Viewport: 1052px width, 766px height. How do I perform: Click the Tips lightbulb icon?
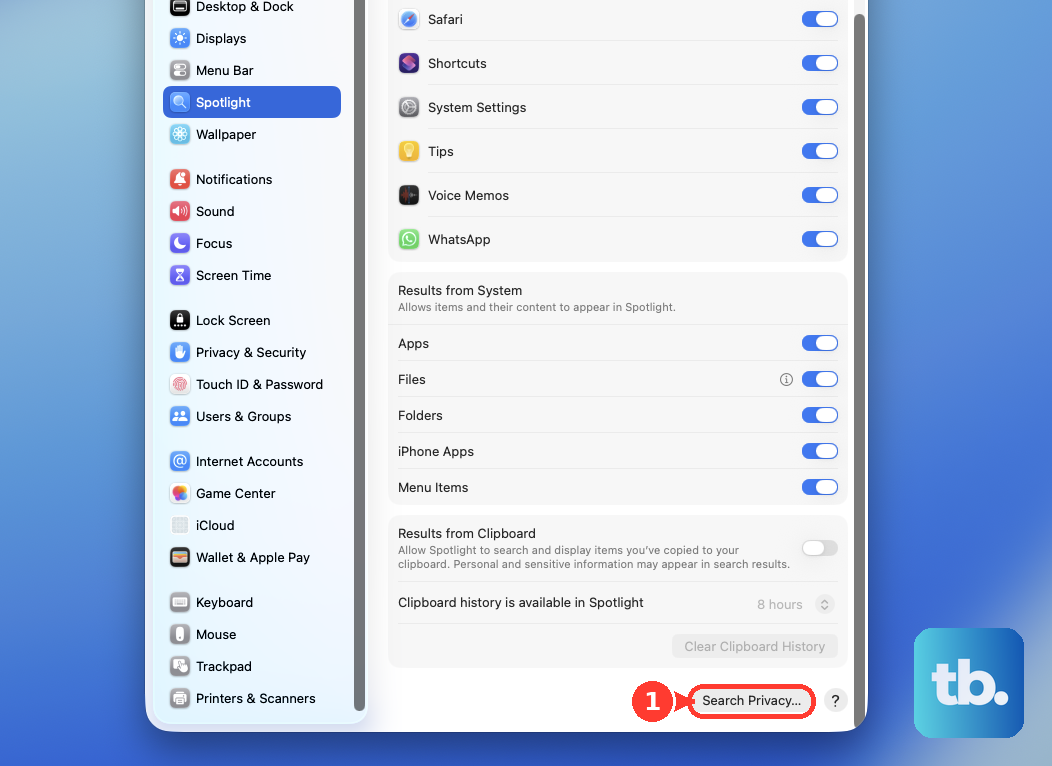409,152
